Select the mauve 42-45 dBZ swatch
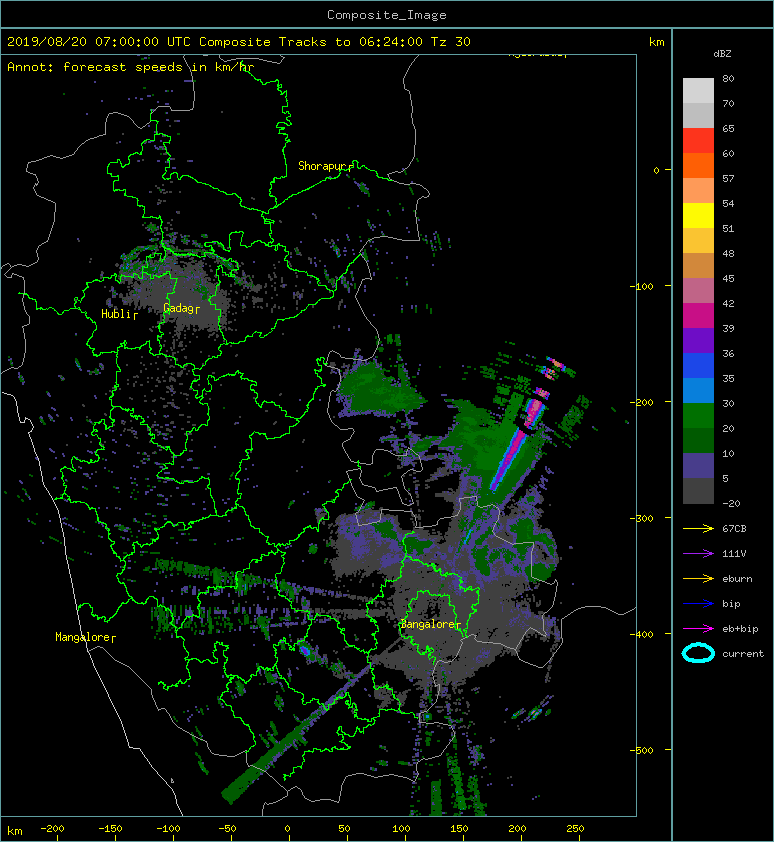This screenshot has height=842, width=774. (698, 291)
